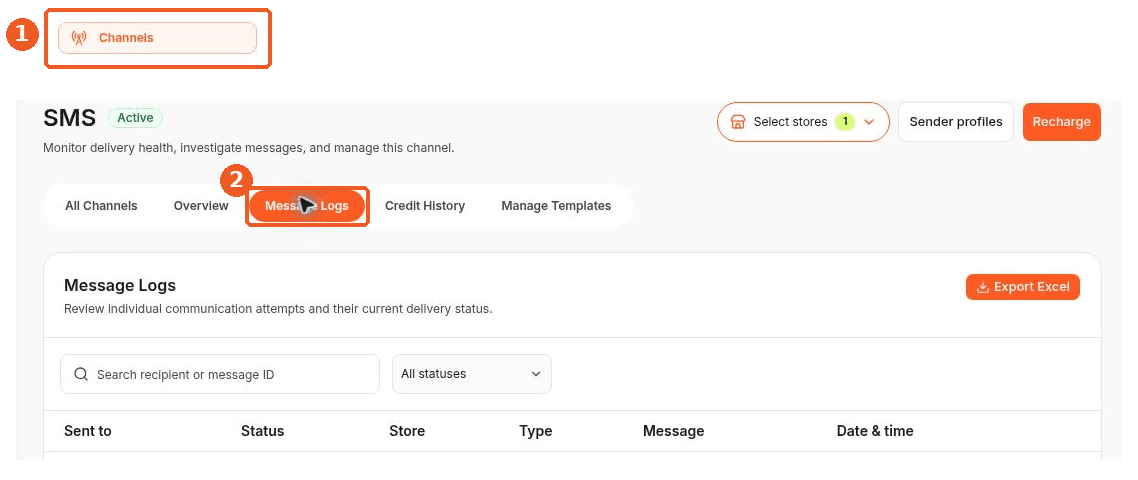Click the Recharge button
1138x480 pixels.
[1062, 122]
